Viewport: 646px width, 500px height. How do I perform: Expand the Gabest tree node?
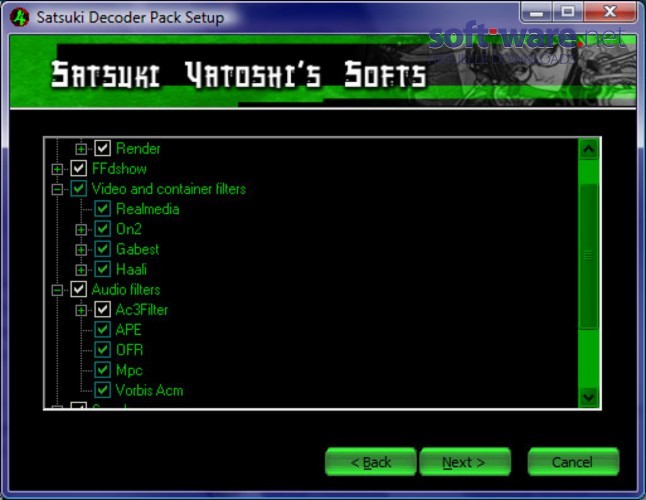click(81, 250)
